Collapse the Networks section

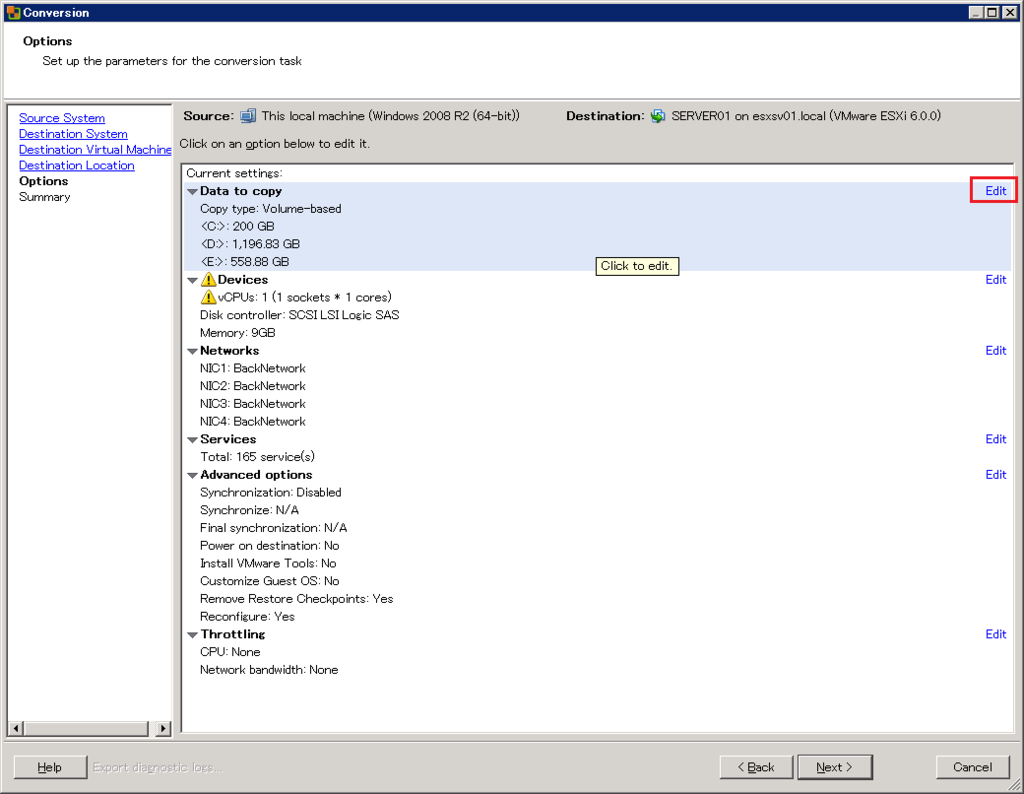(x=192, y=351)
